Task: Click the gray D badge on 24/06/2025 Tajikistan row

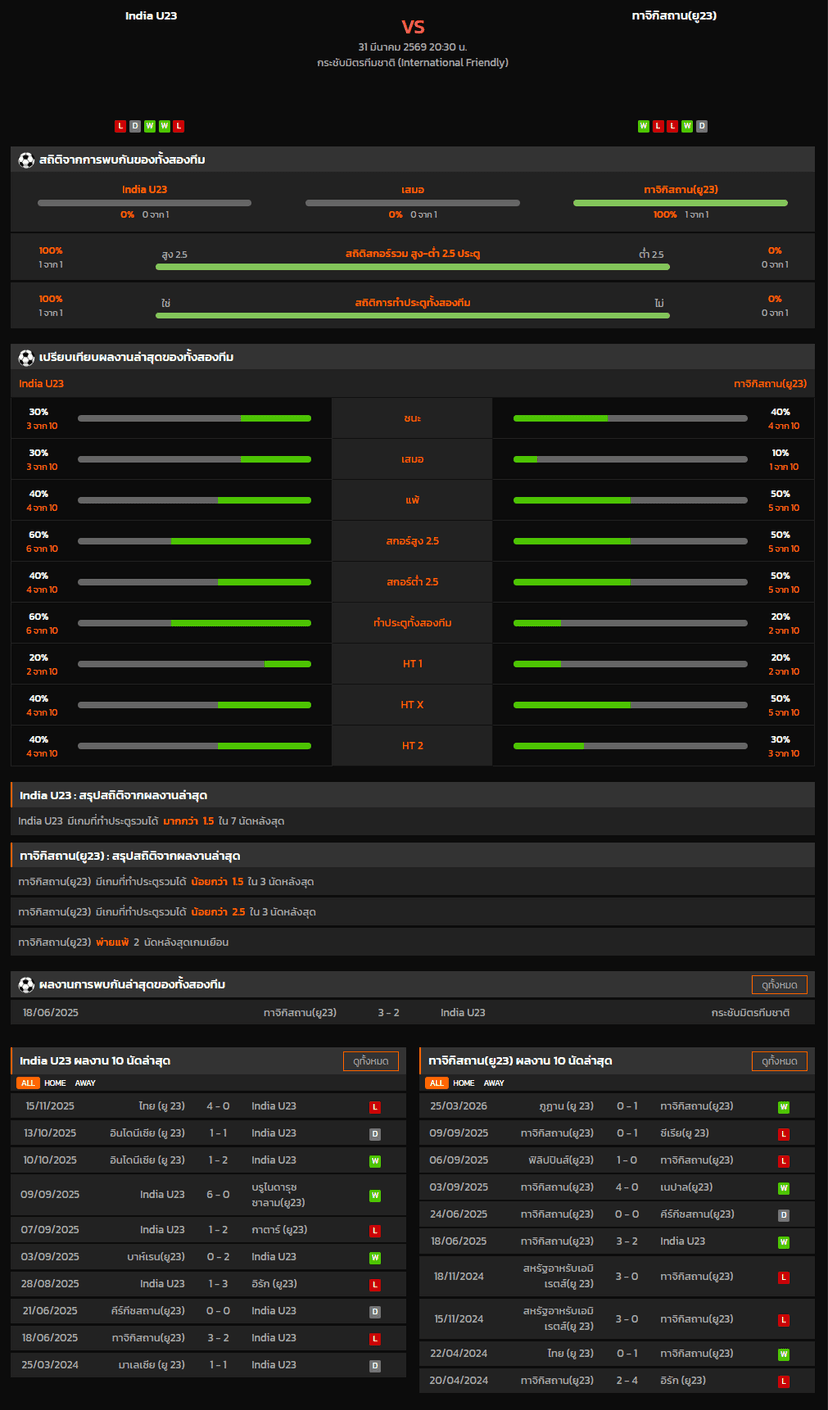Action: pos(784,1215)
